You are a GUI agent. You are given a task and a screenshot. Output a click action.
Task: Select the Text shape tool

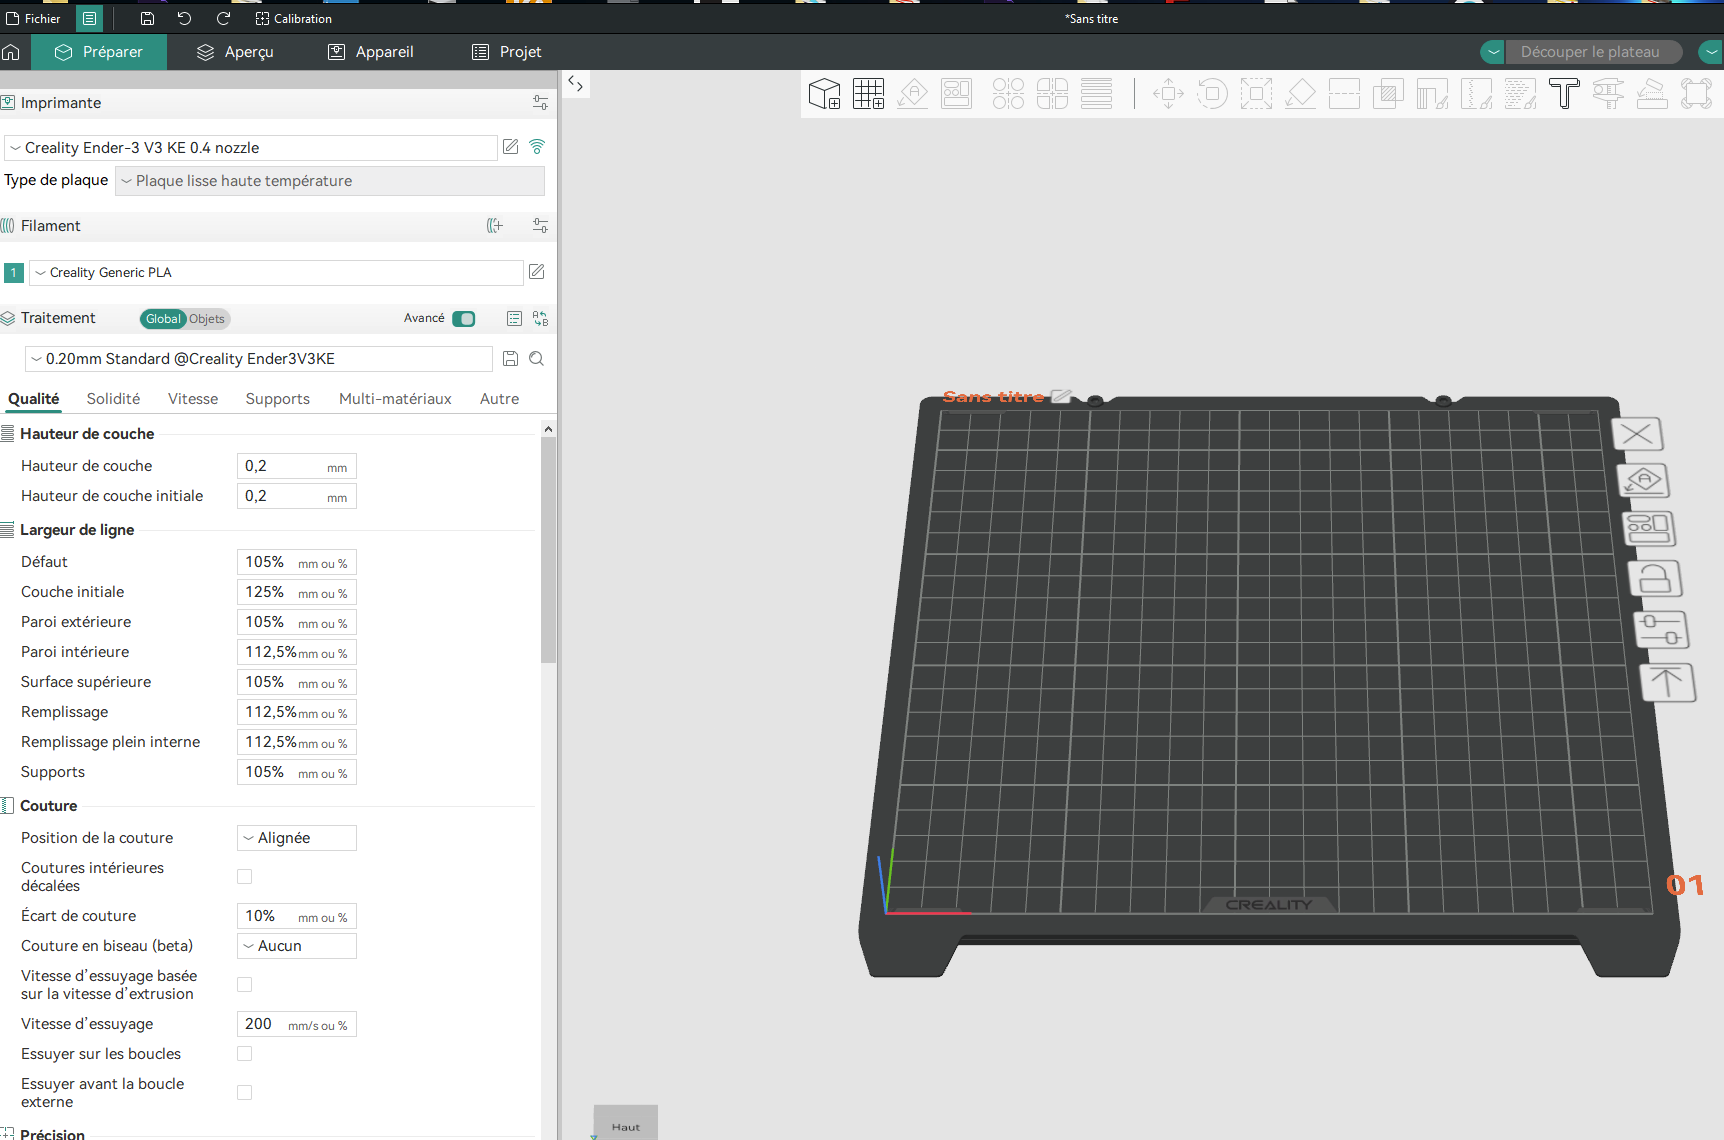coord(1564,94)
